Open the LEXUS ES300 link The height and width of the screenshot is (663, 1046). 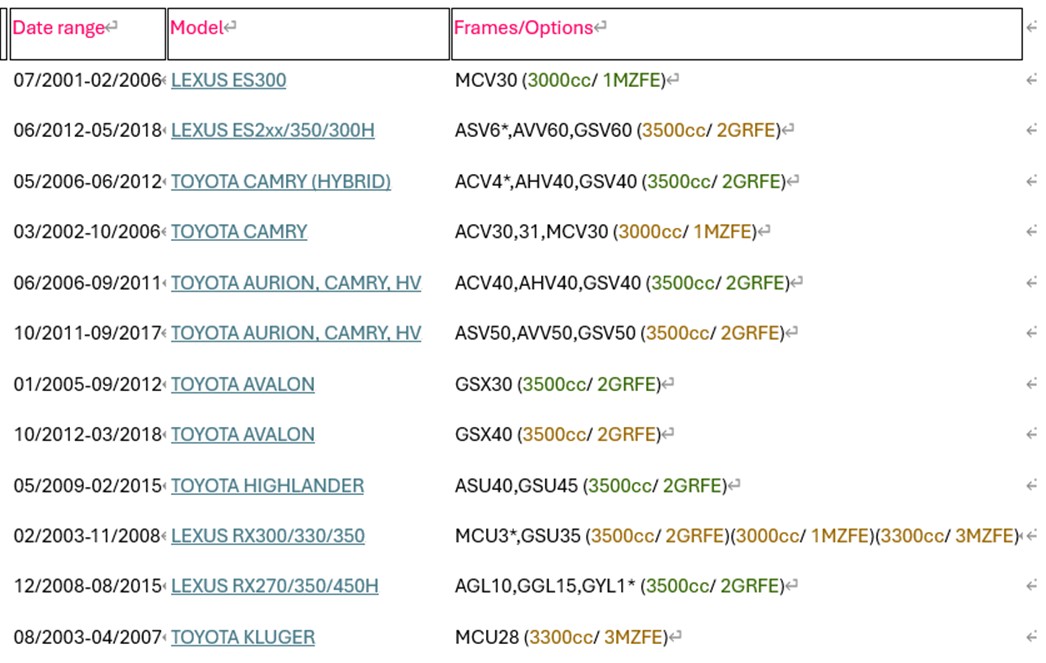pos(228,80)
